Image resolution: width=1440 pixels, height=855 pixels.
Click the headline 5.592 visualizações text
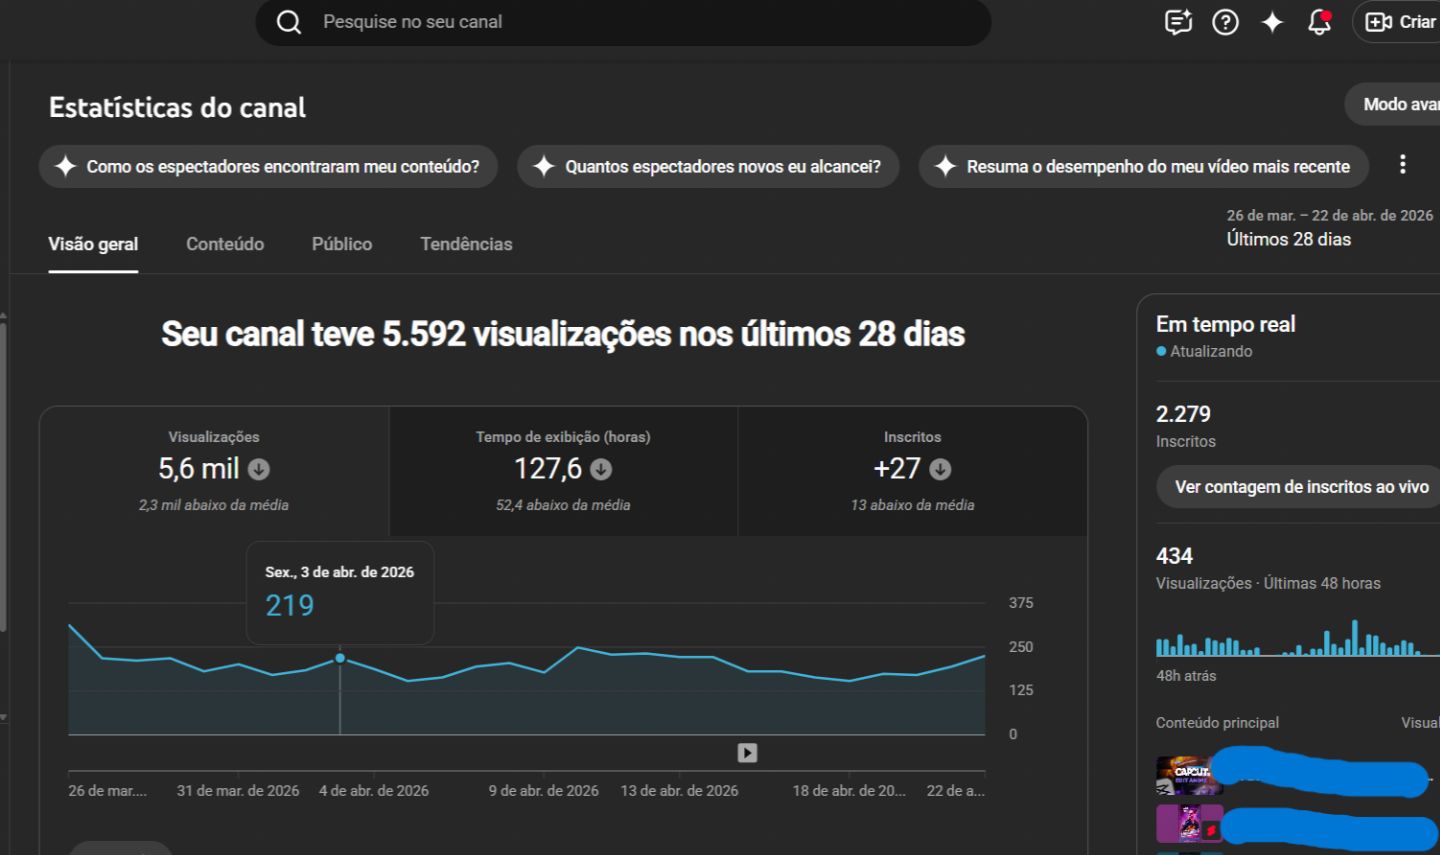tap(563, 334)
